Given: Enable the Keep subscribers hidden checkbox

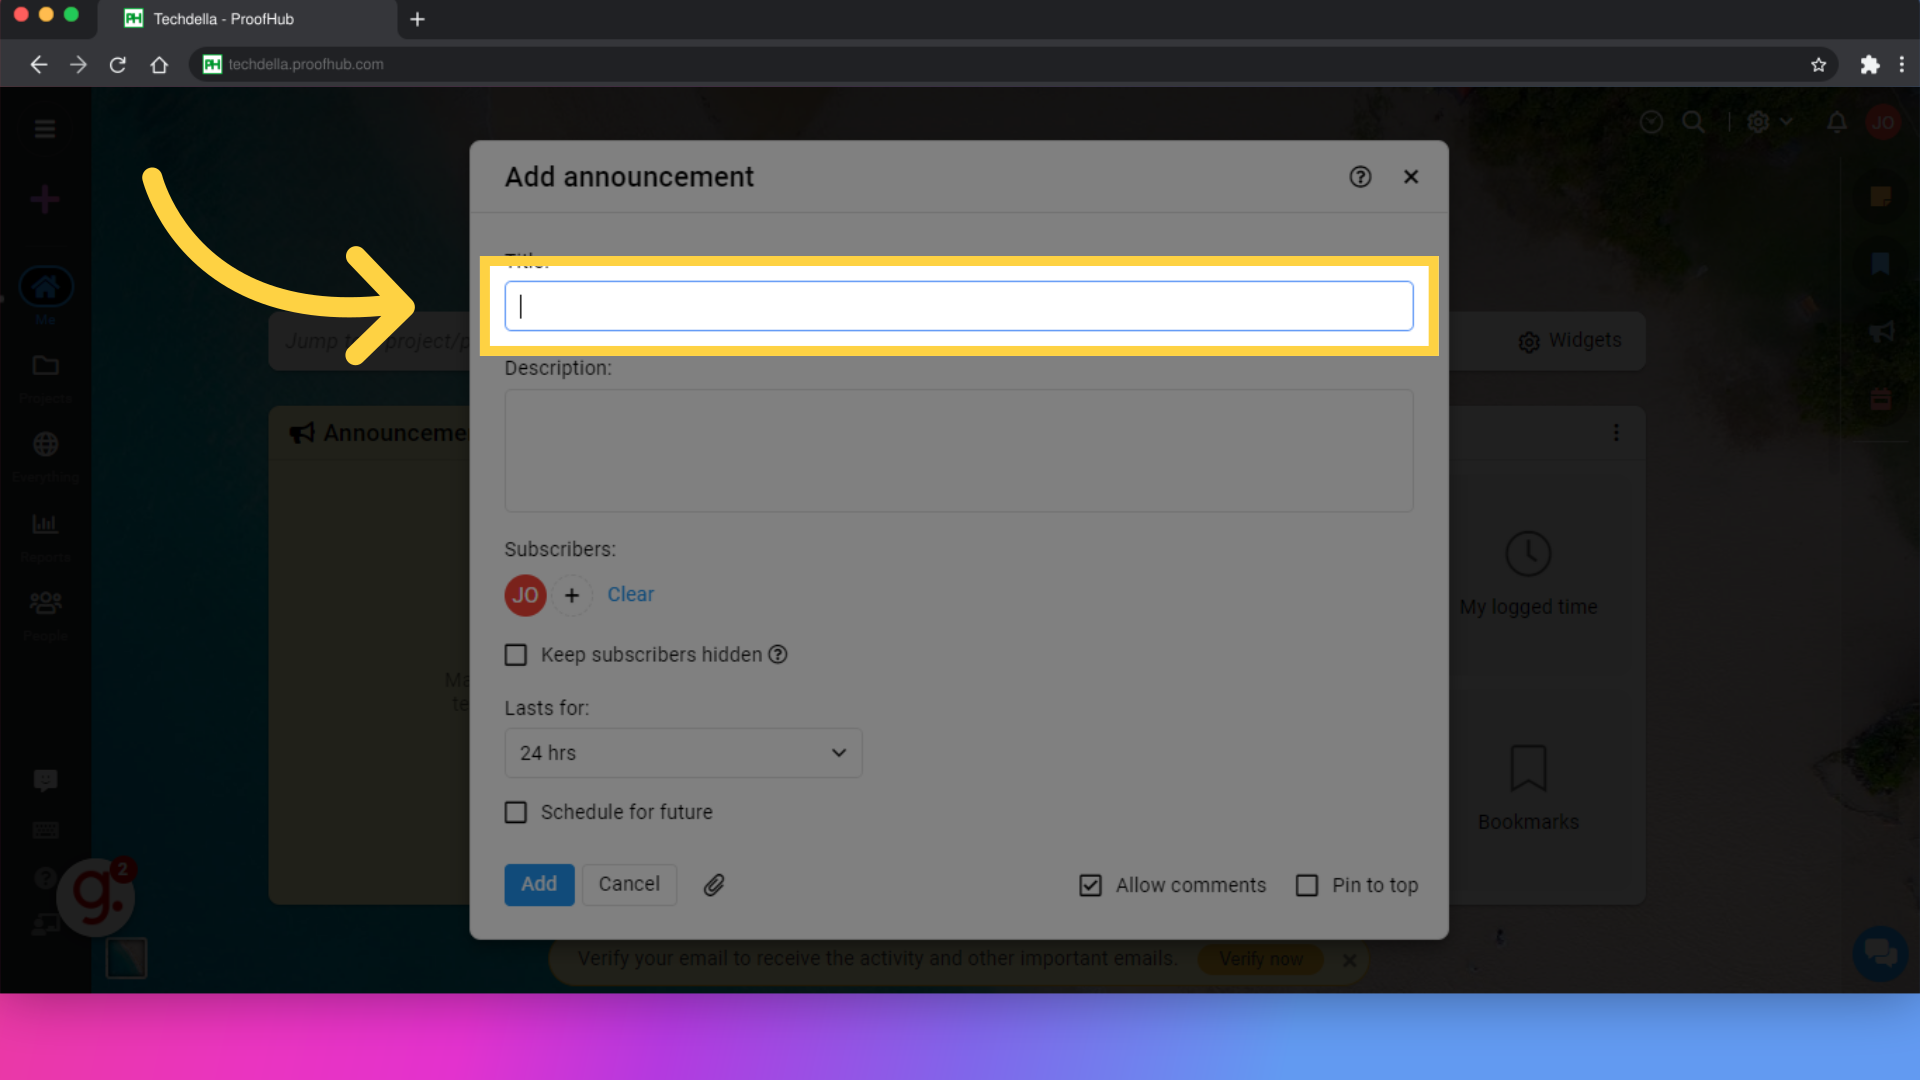Looking at the screenshot, I should [x=516, y=654].
